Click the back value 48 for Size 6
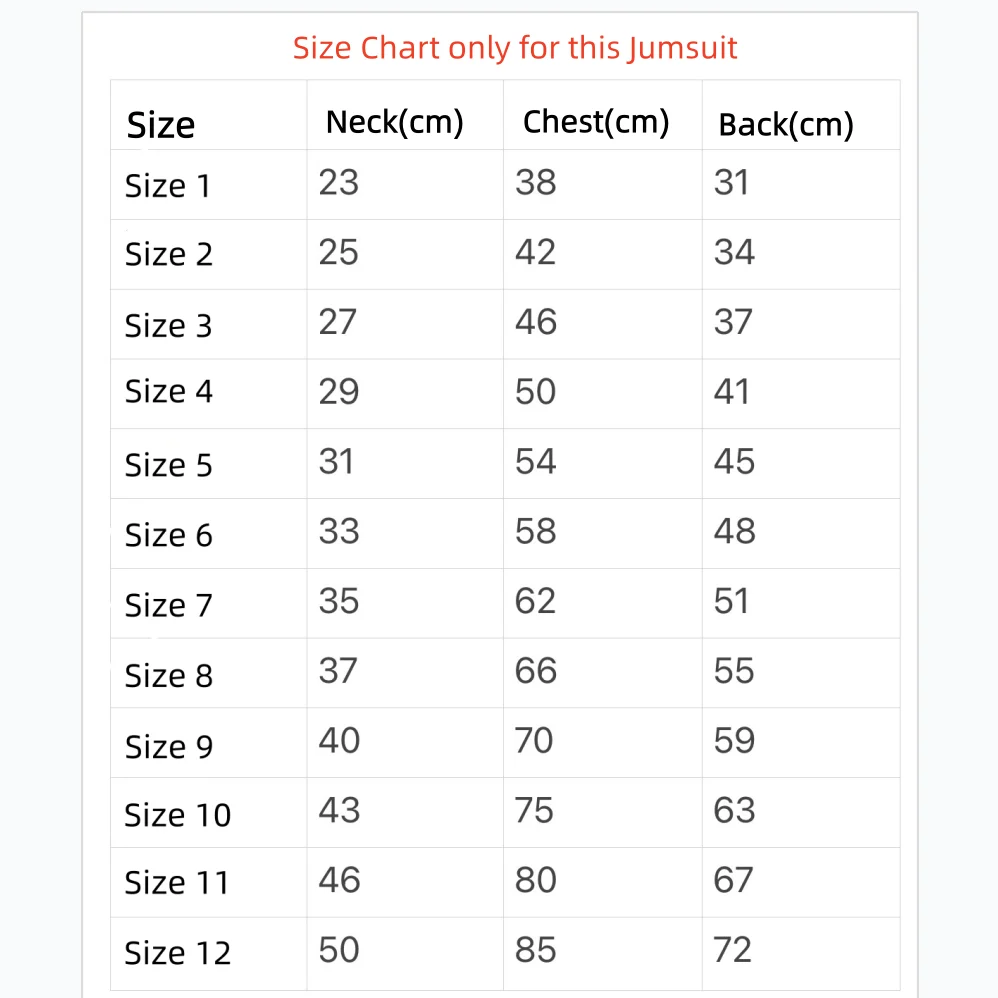 [733, 531]
